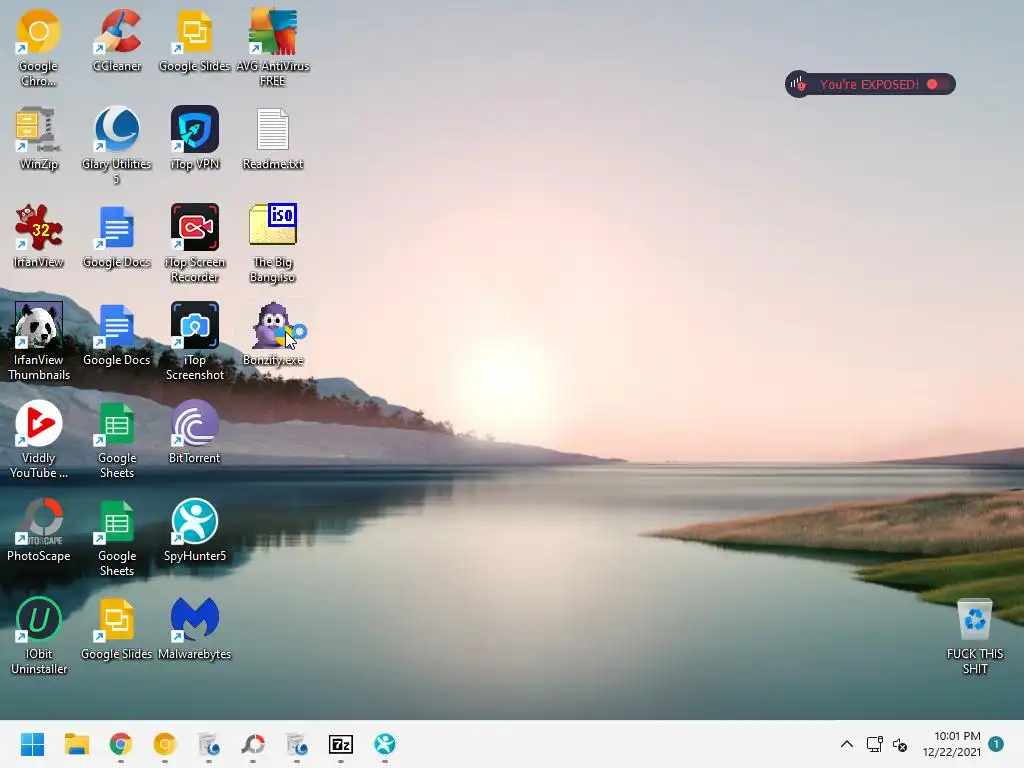The height and width of the screenshot is (768, 1024).
Task: Open PhotoScape from the taskbar
Action: click(x=253, y=744)
